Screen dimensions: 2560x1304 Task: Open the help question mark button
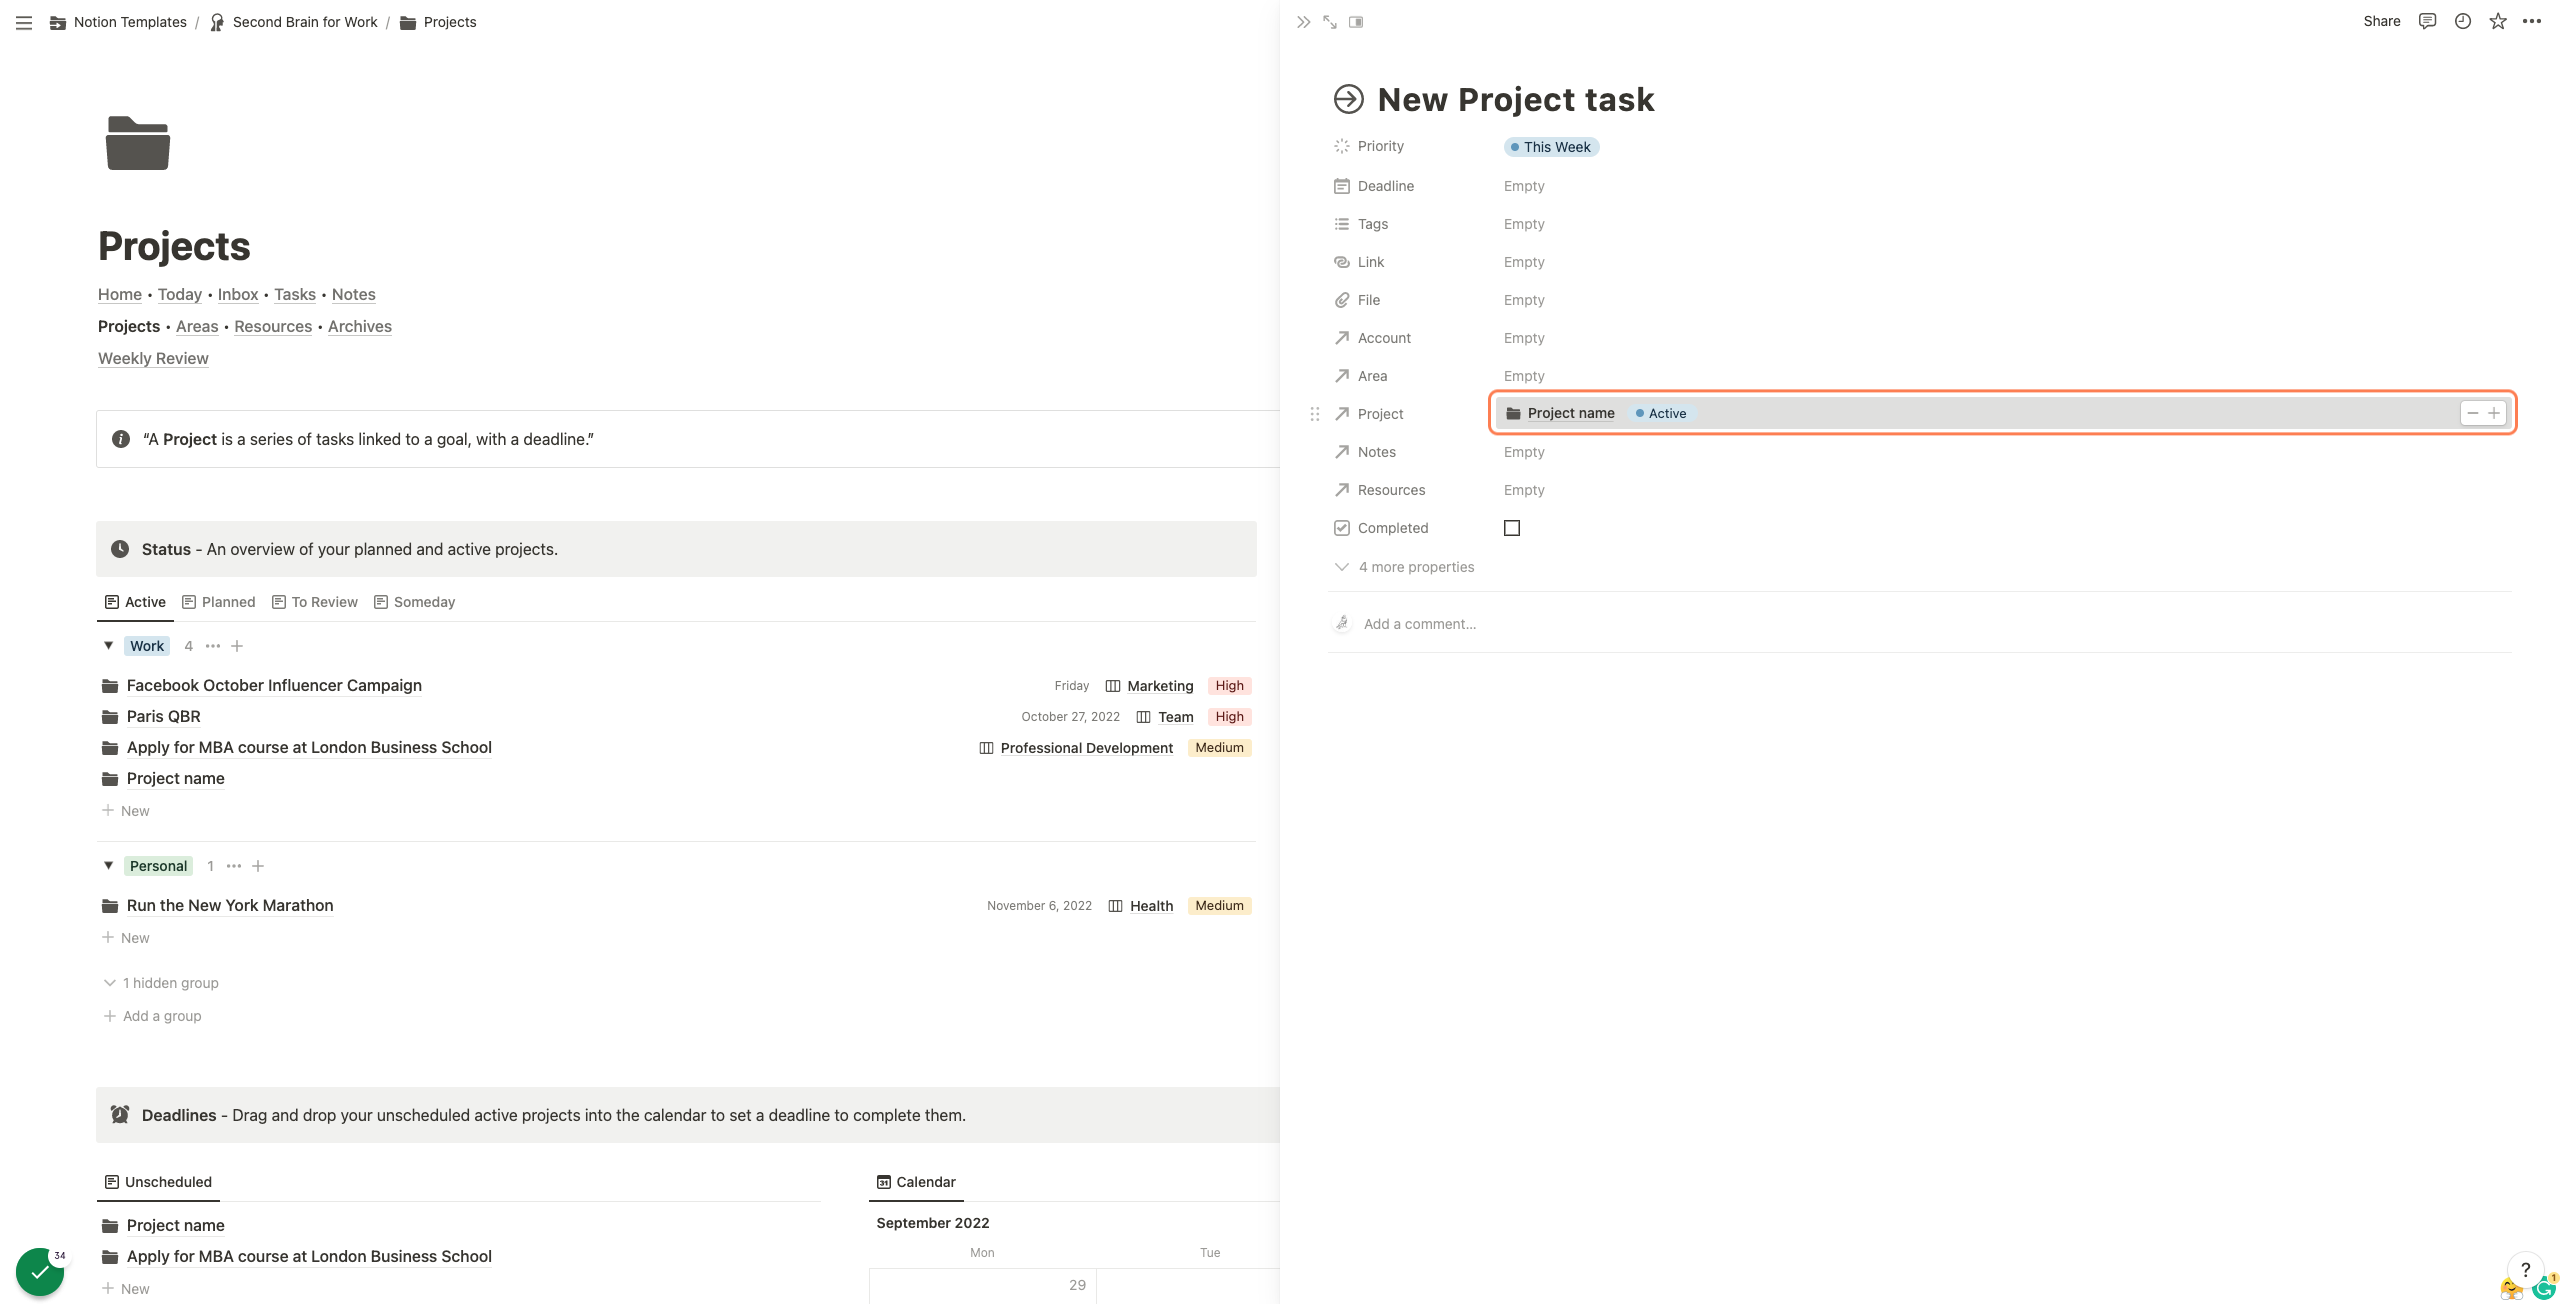tap(2526, 1270)
